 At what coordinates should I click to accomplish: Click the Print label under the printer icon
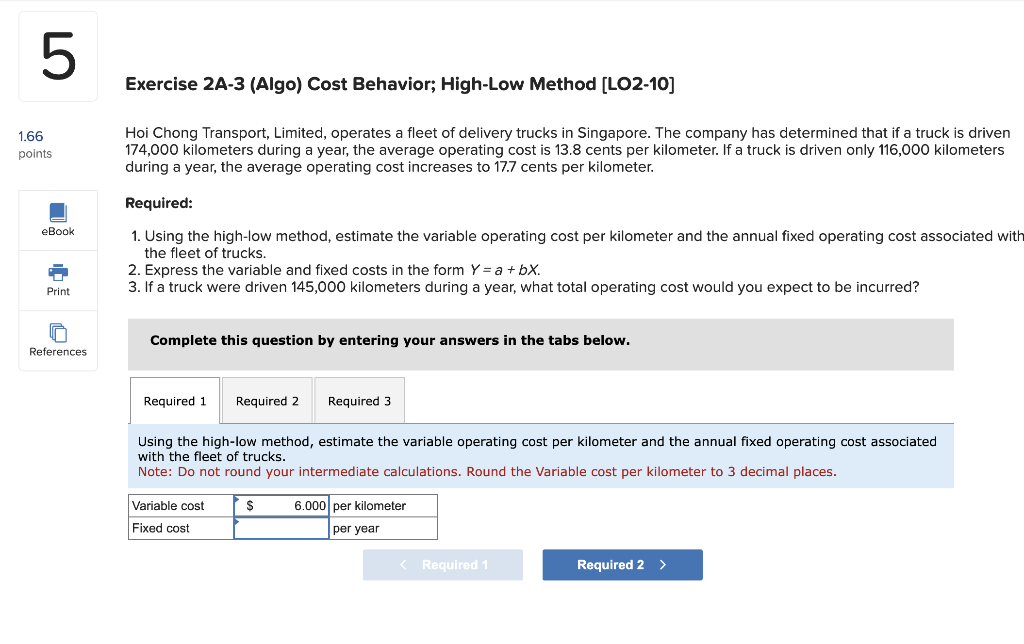pyautogui.click(x=57, y=290)
